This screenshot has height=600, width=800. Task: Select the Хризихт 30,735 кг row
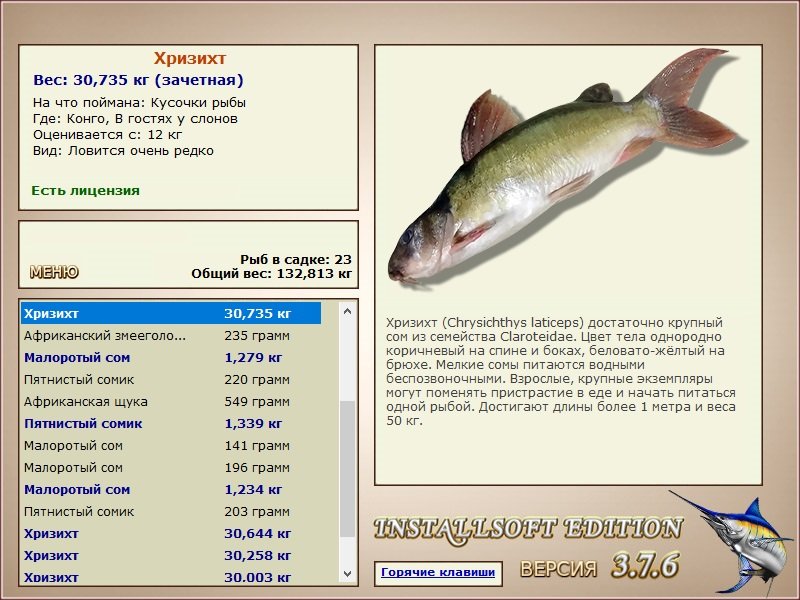point(171,313)
